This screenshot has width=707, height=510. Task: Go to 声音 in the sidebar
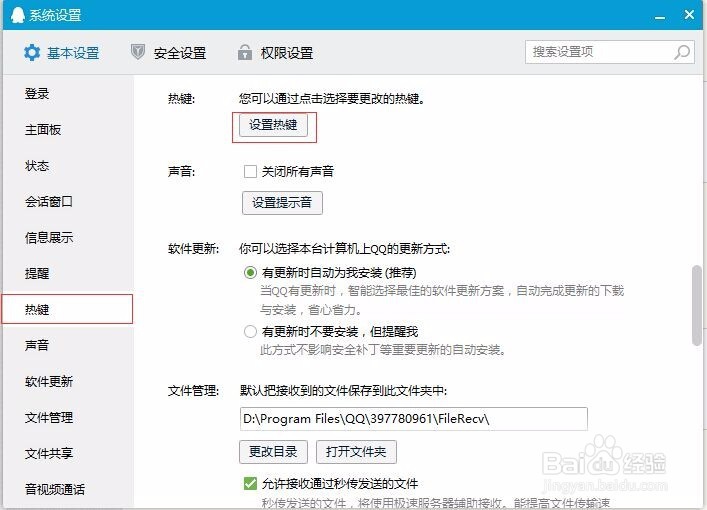[x=37, y=345]
